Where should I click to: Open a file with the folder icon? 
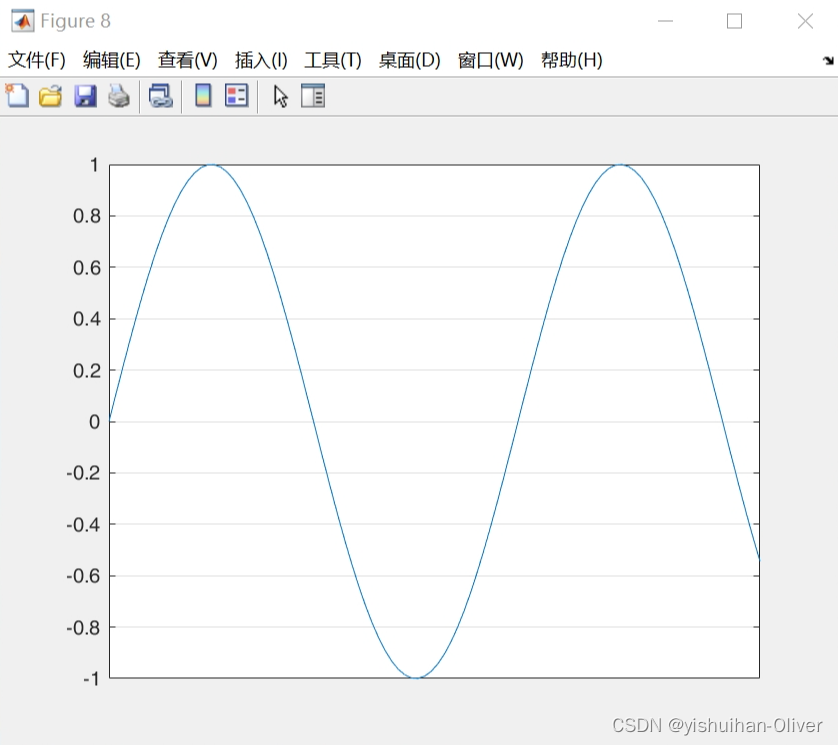(x=51, y=96)
